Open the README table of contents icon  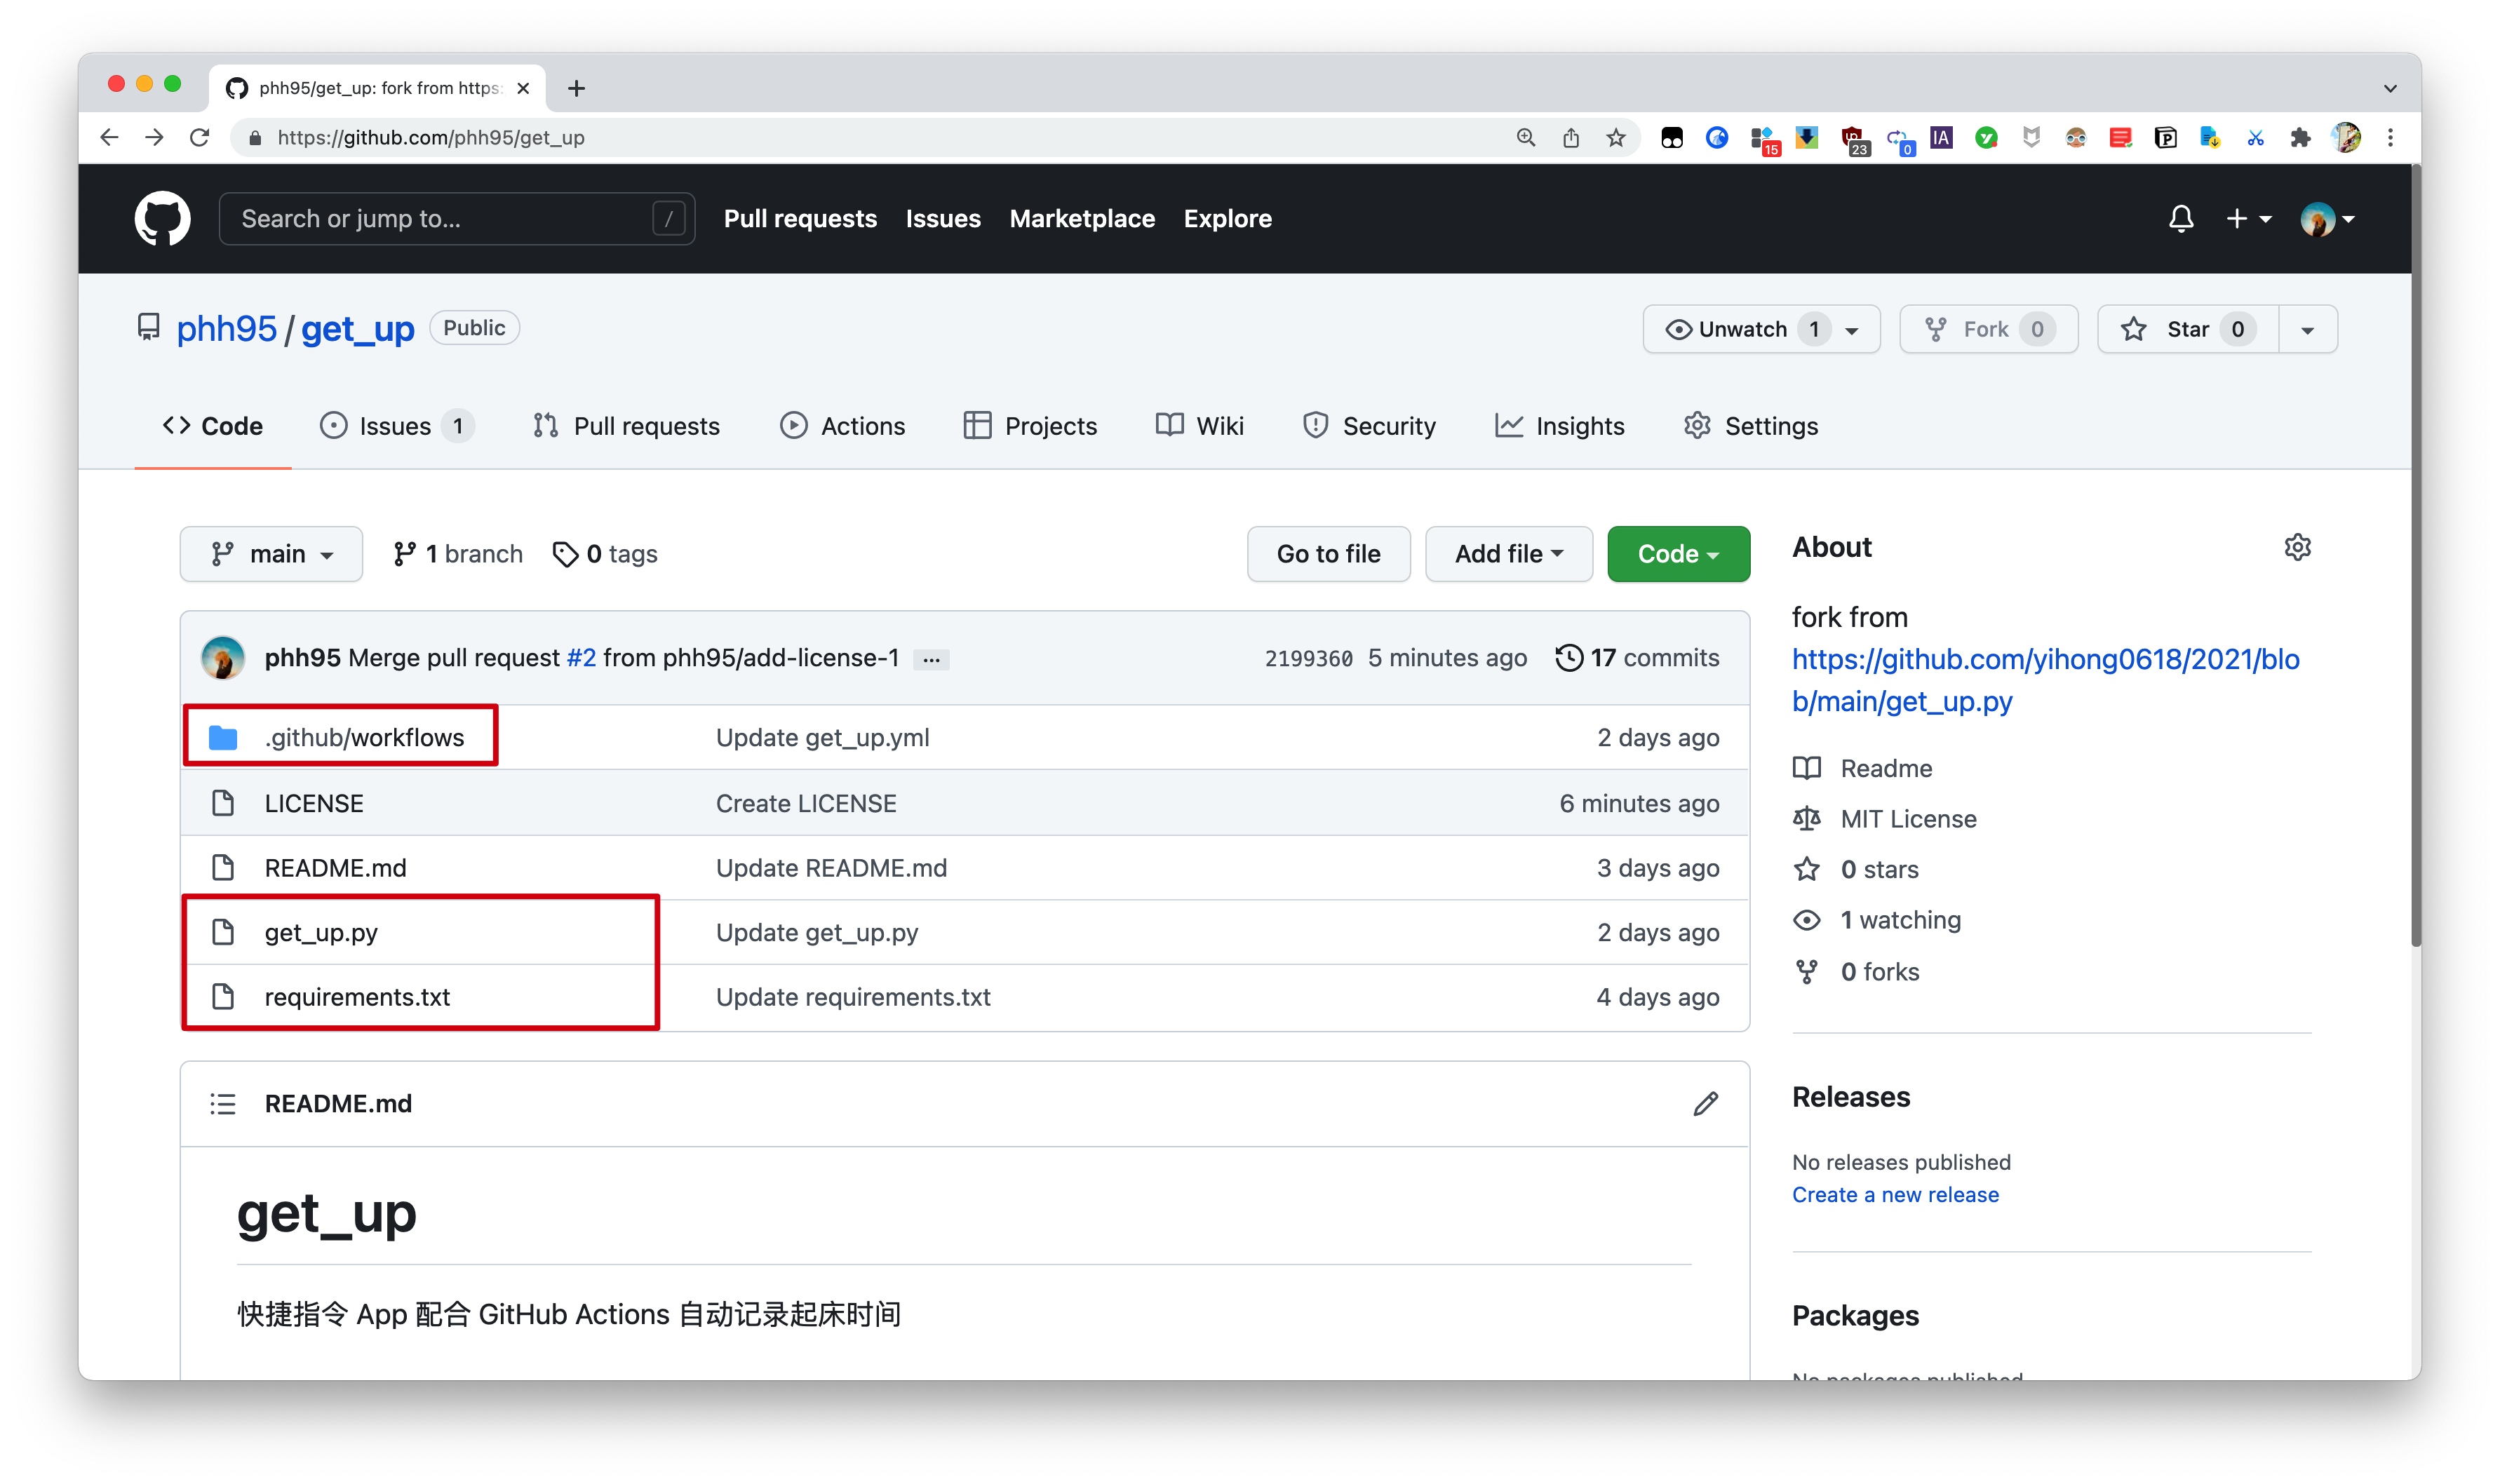click(x=222, y=1103)
